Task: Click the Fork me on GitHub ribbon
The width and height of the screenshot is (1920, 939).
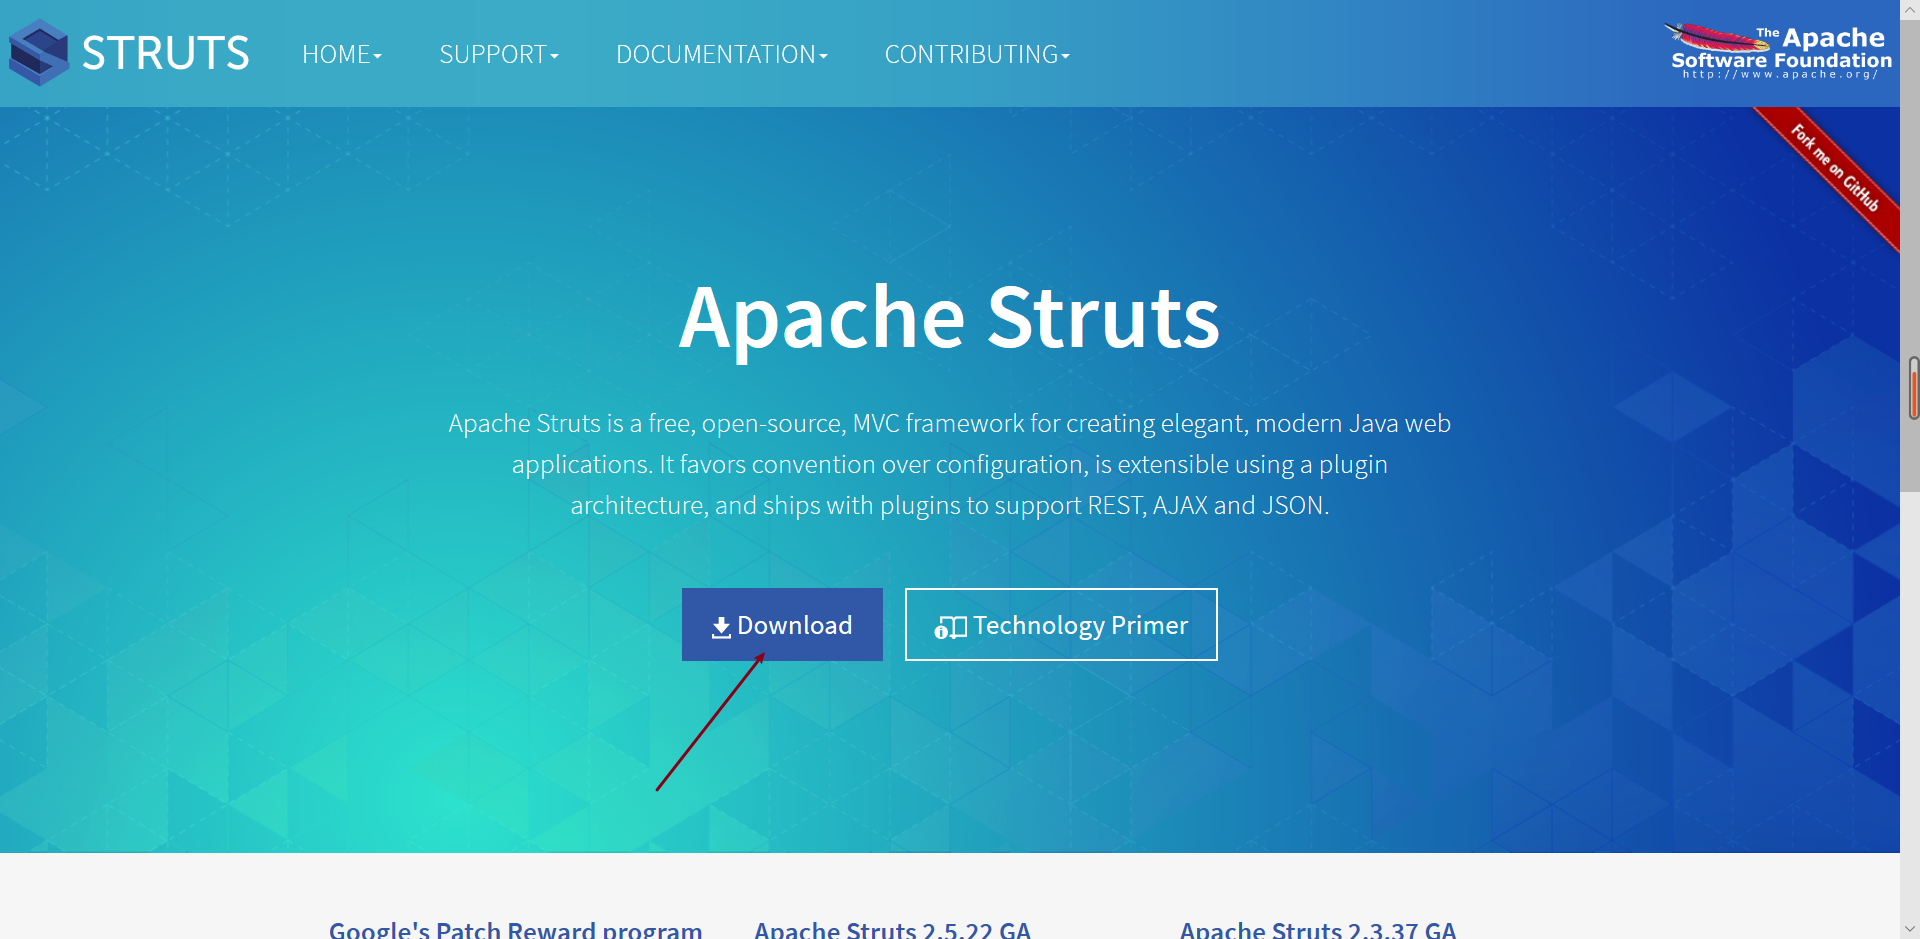Action: [1833, 167]
